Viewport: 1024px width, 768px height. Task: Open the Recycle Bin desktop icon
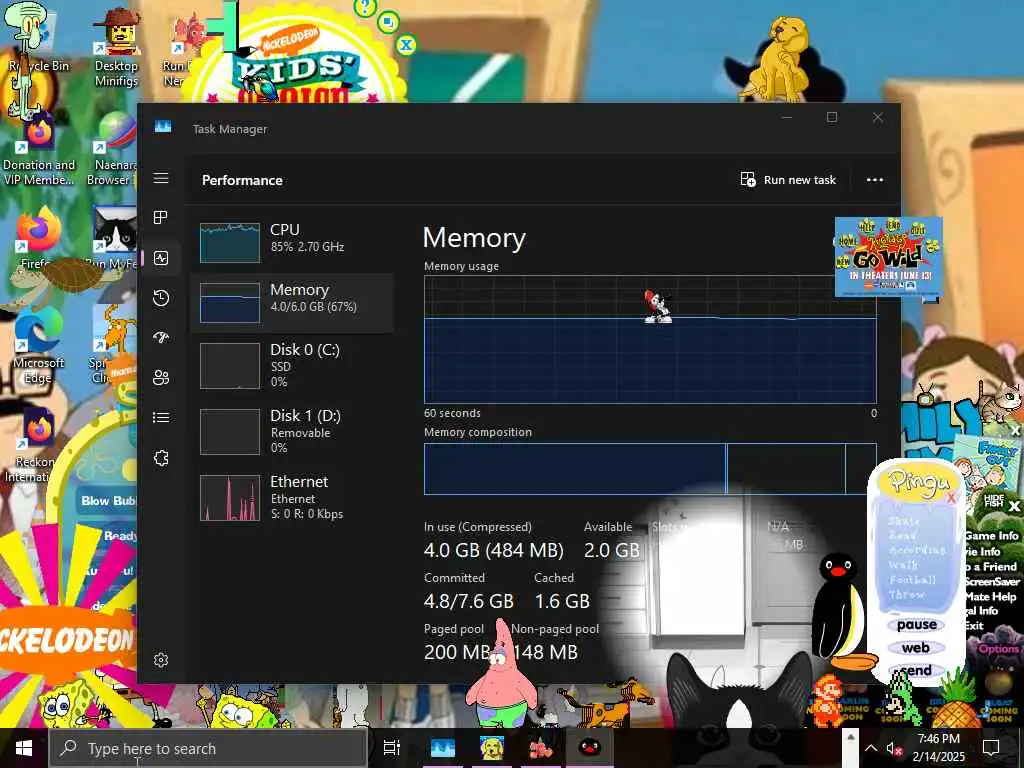(39, 39)
